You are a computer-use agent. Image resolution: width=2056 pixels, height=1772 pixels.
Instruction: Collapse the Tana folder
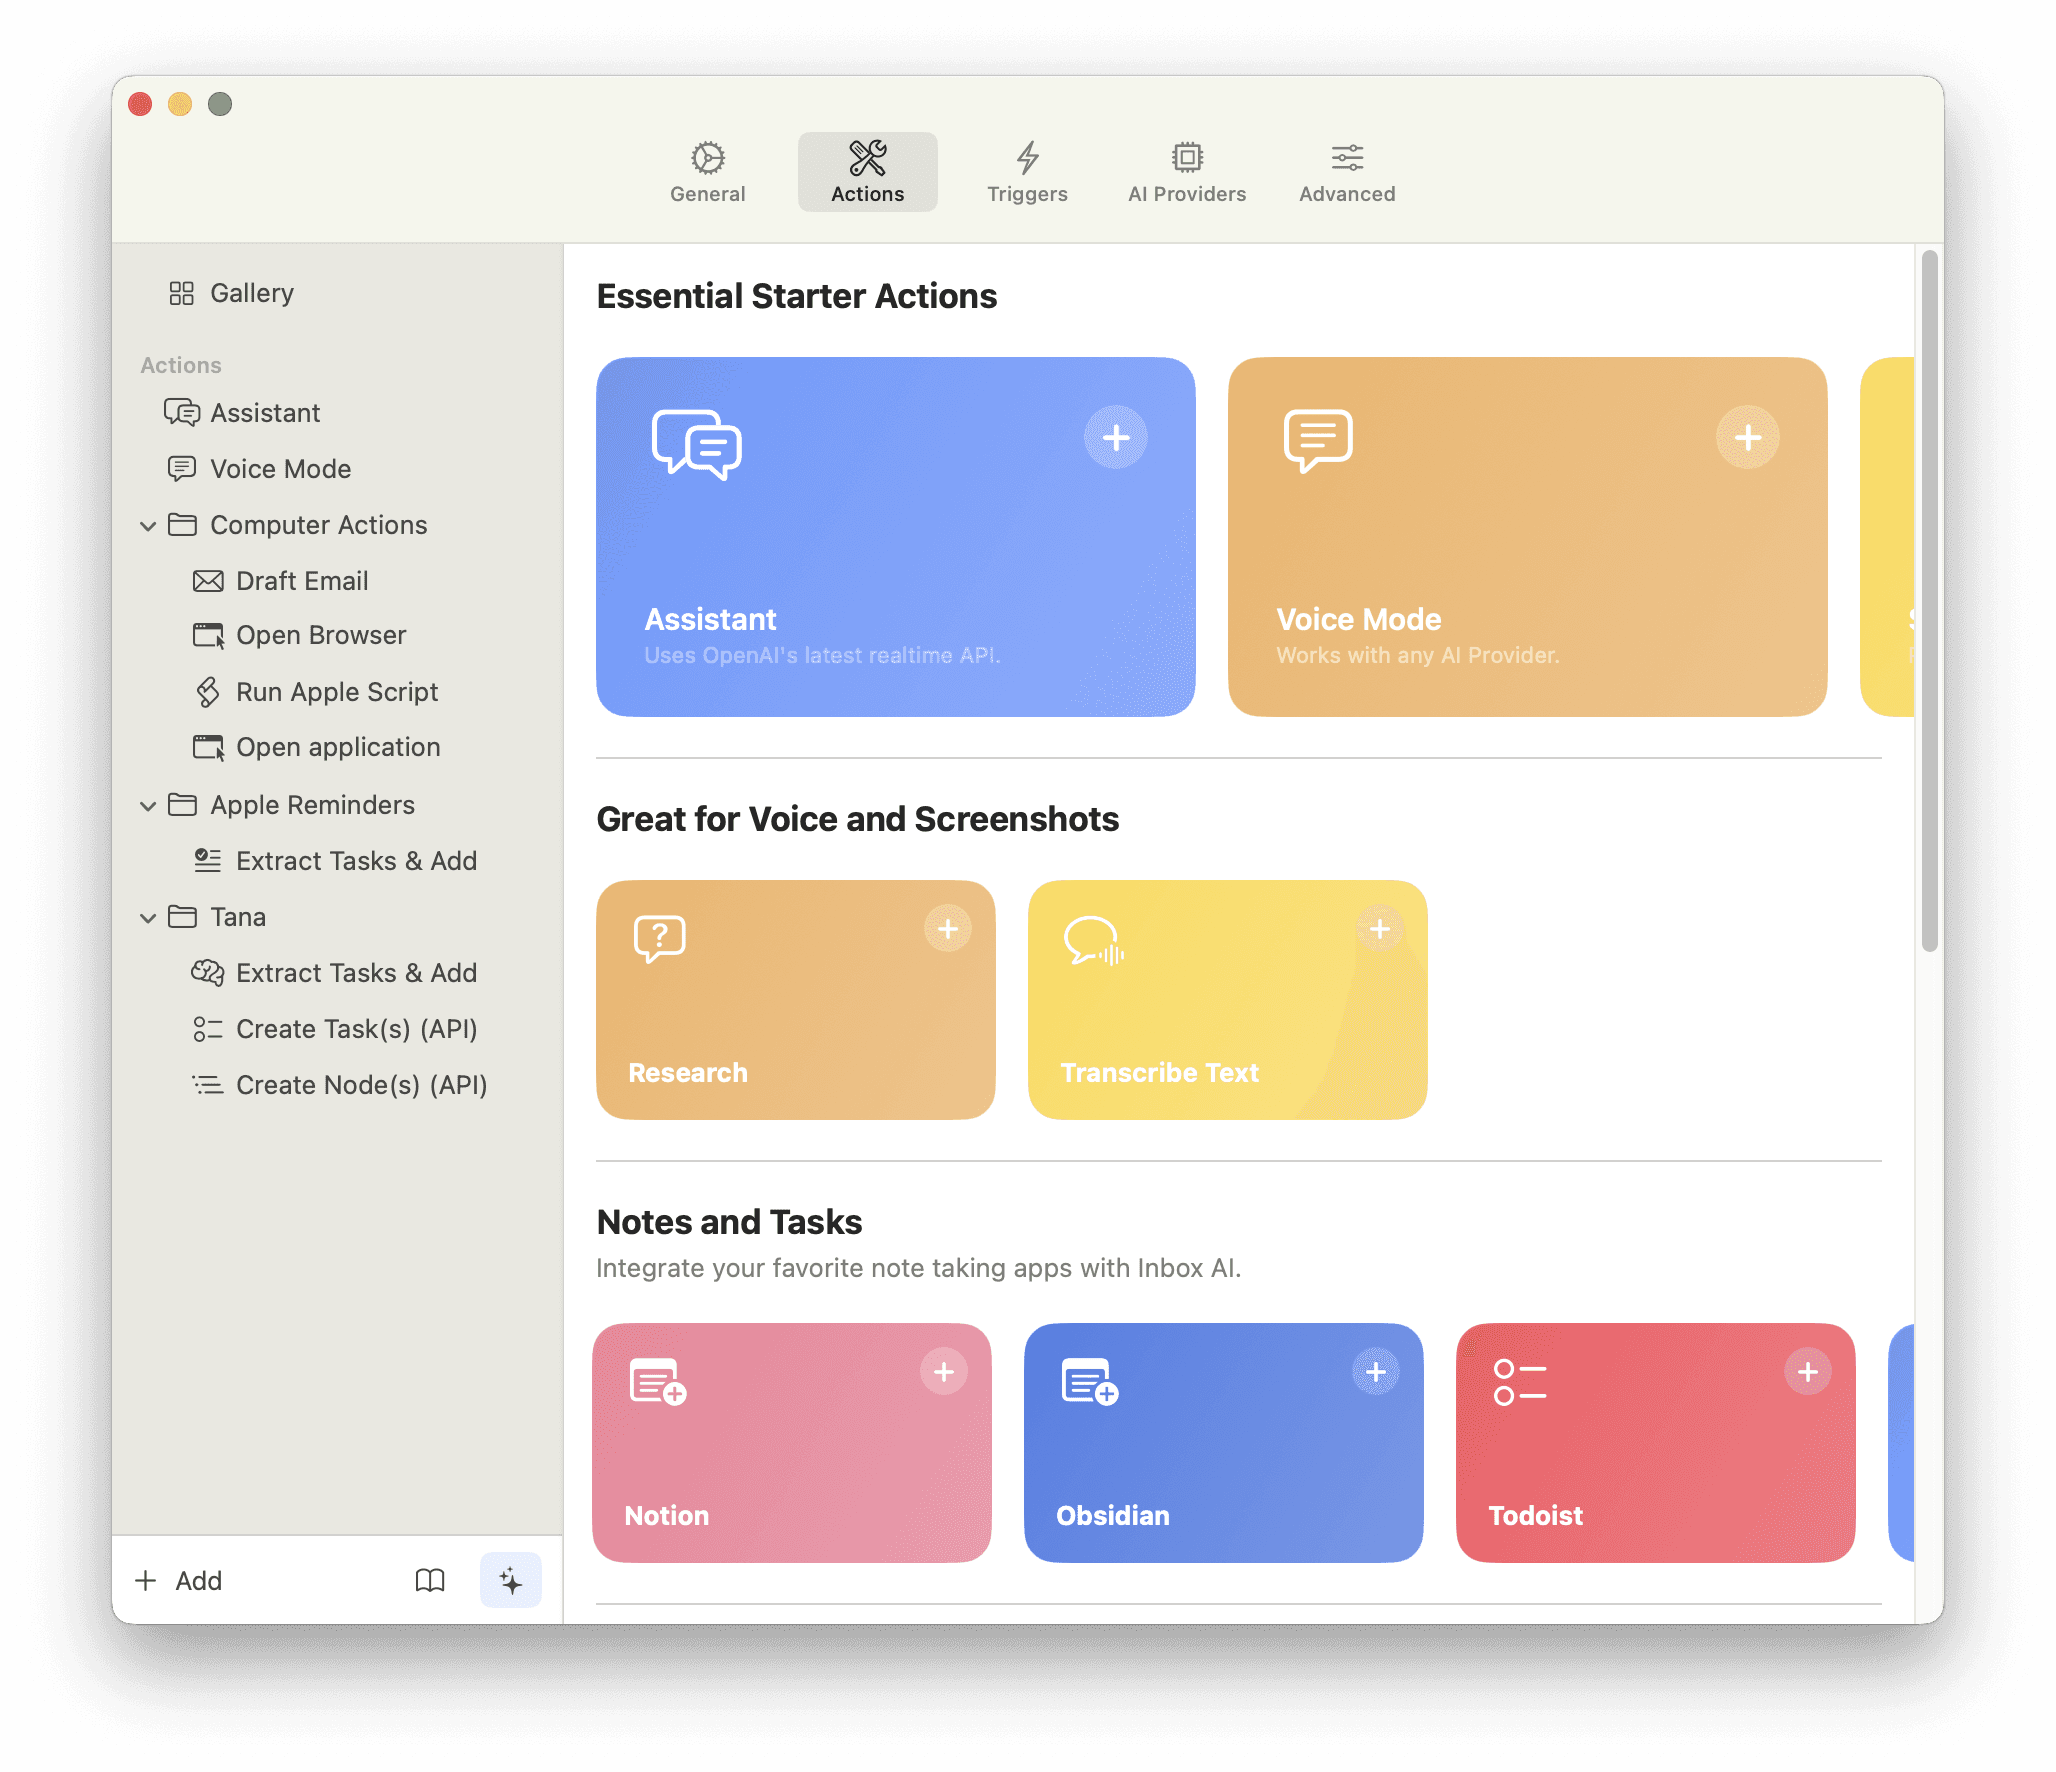[148, 917]
